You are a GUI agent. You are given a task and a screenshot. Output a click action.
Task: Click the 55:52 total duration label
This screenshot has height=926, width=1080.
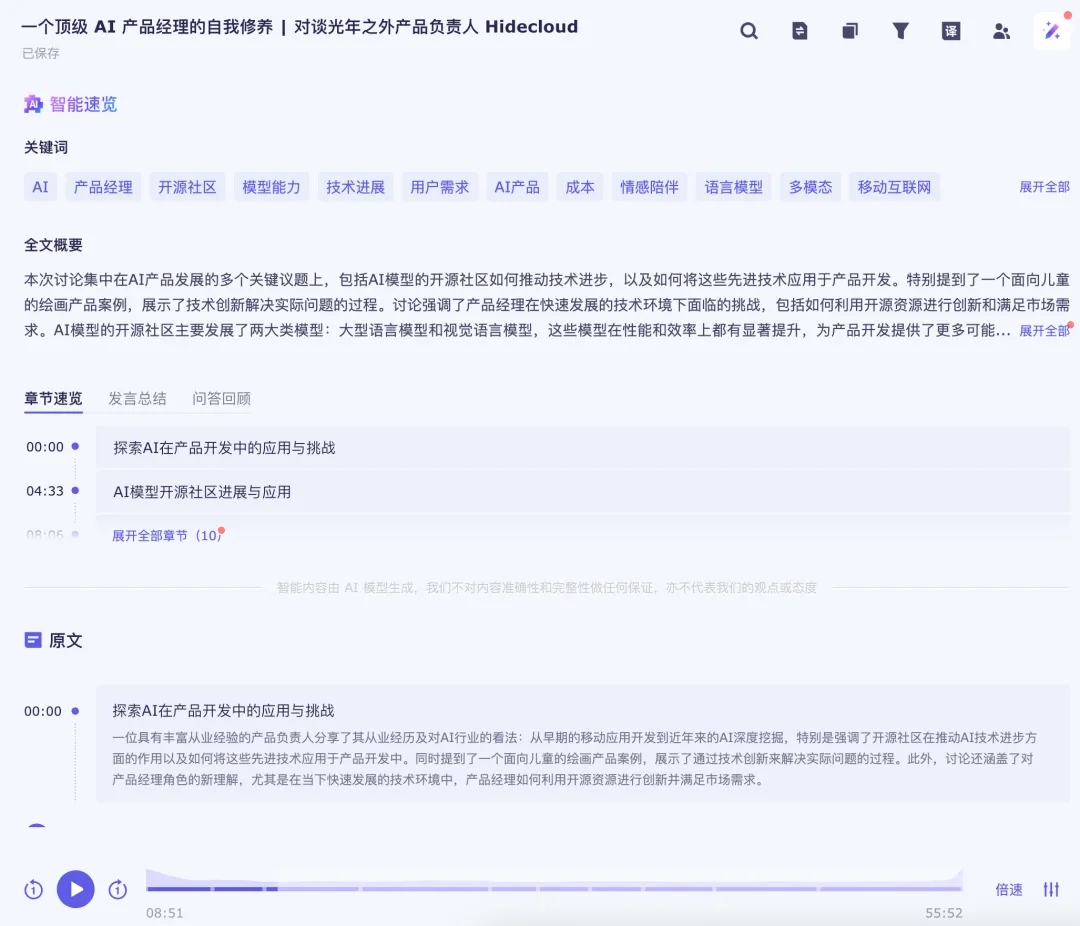pos(944,913)
